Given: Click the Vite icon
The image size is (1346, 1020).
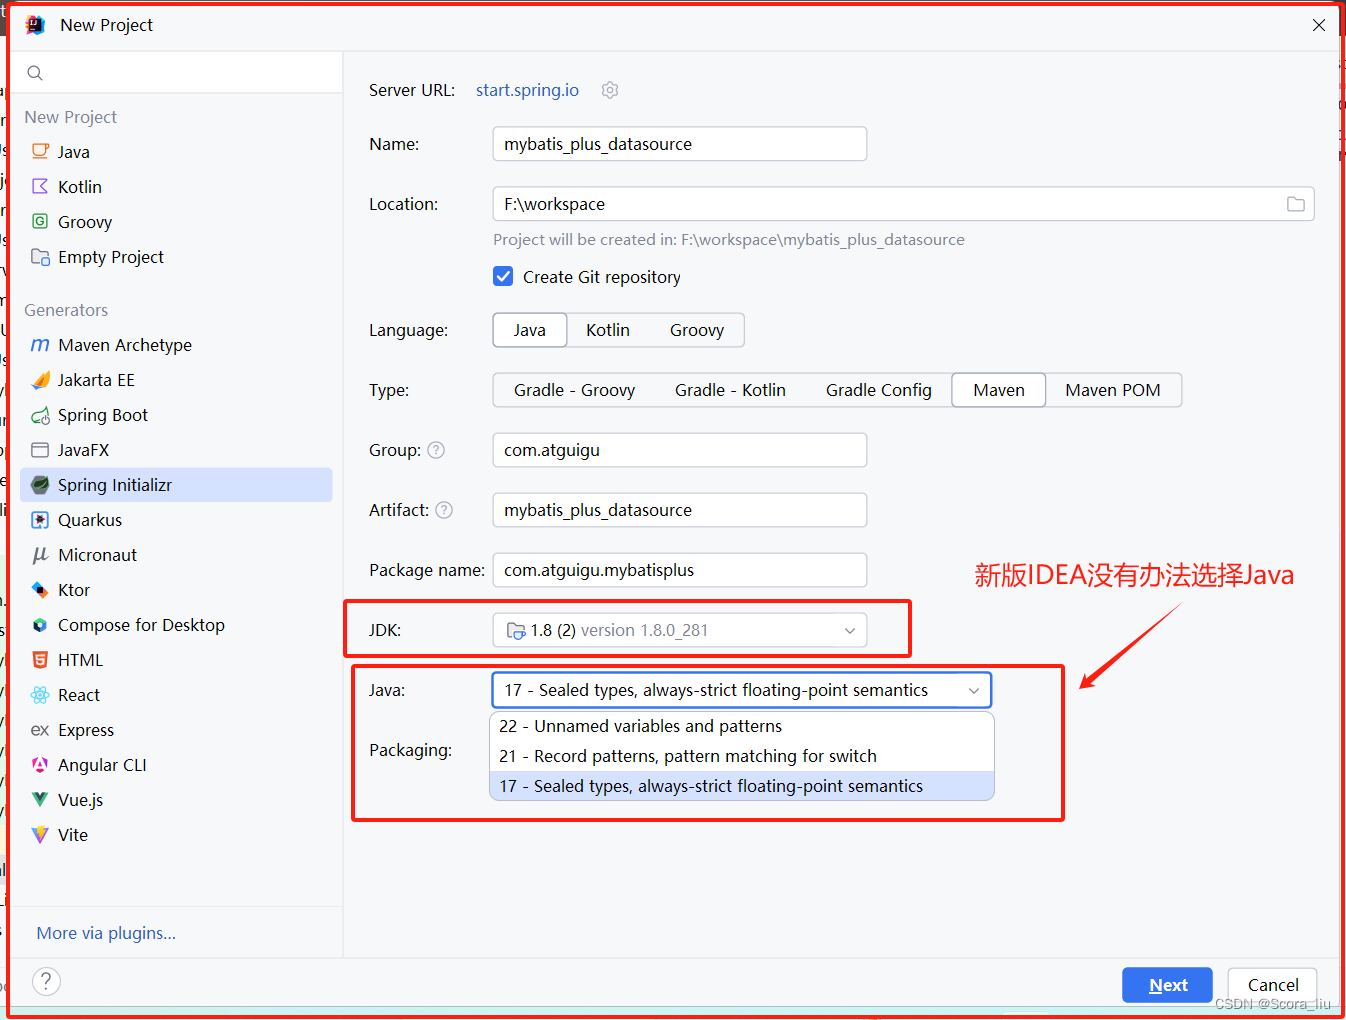Looking at the screenshot, I should 40,835.
